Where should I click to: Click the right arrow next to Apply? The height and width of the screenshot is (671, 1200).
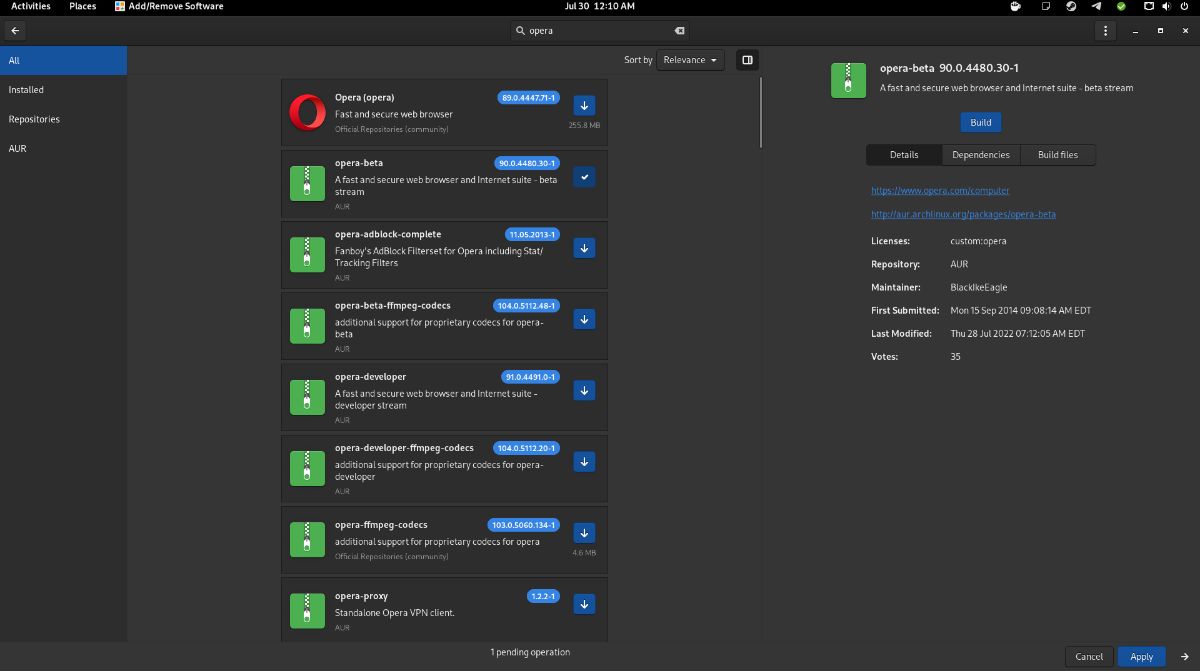[1185, 657]
